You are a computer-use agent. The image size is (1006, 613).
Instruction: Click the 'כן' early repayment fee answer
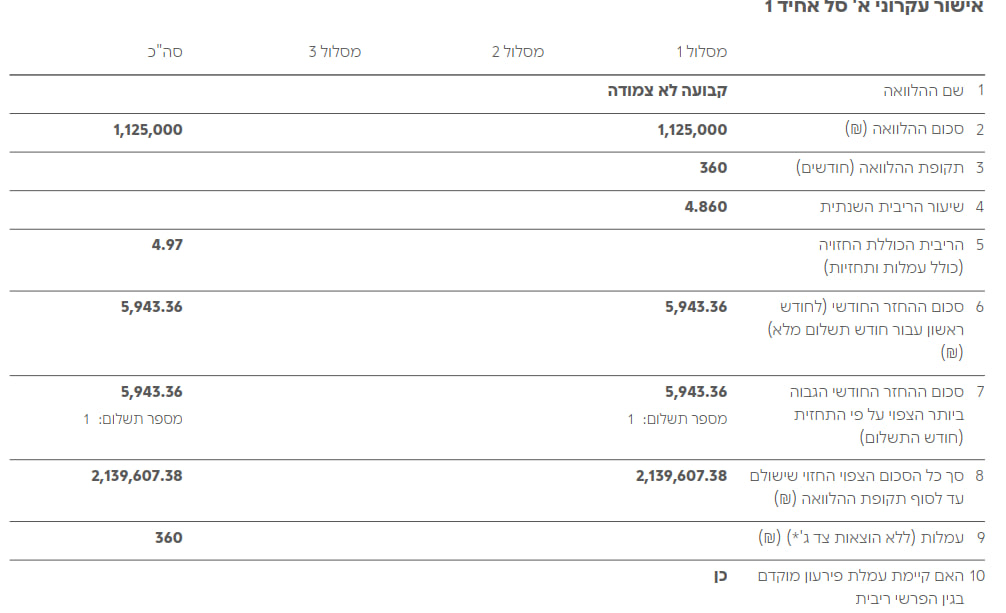pyautogui.click(x=718, y=576)
